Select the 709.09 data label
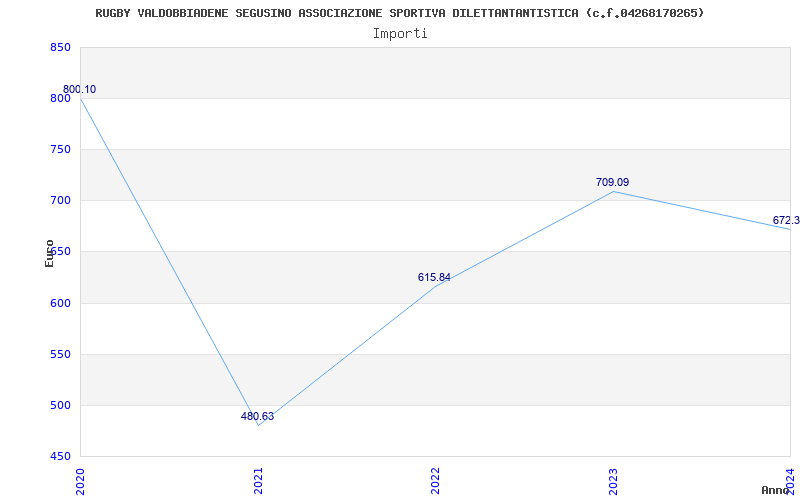Viewport: 800px width, 500px height. point(612,182)
